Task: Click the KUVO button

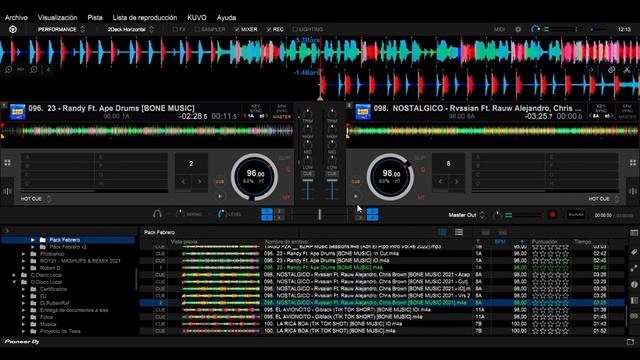Action: click(576, 215)
